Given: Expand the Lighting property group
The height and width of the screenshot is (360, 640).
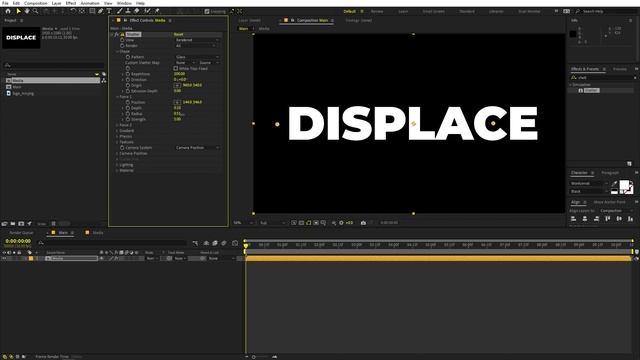Looking at the screenshot, I should tap(117, 165).
